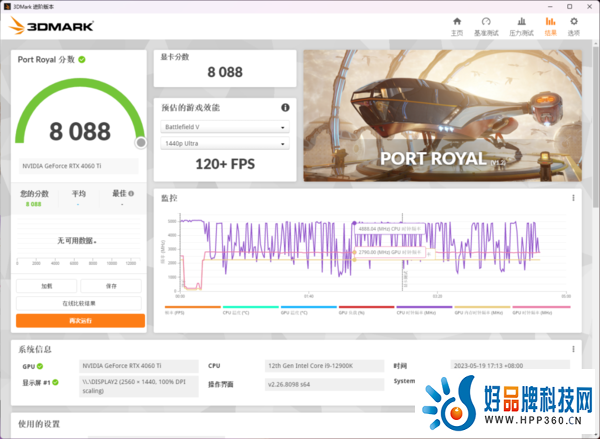Click the 在线比较结果 compare online button

(79, 303)
